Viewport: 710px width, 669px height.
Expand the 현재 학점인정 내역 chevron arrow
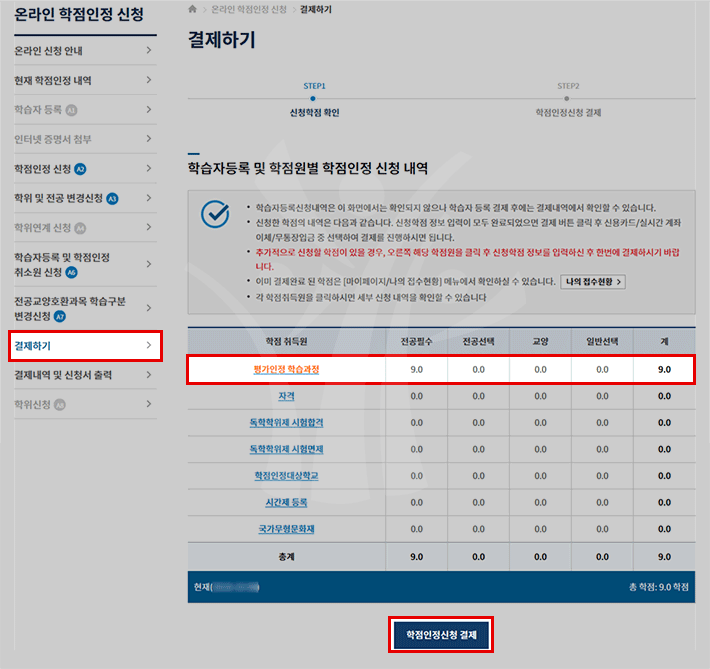coord(148,80)
